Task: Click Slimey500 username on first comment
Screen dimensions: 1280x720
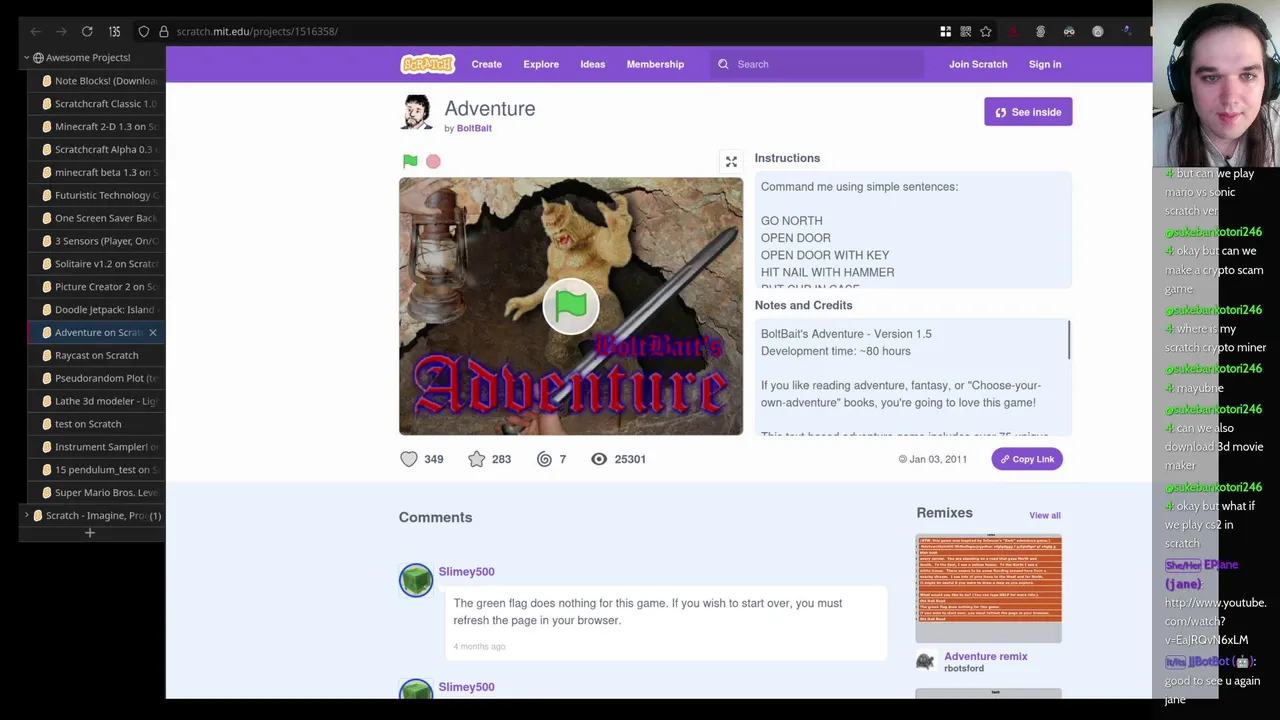Action: click(x=466, y=571)
